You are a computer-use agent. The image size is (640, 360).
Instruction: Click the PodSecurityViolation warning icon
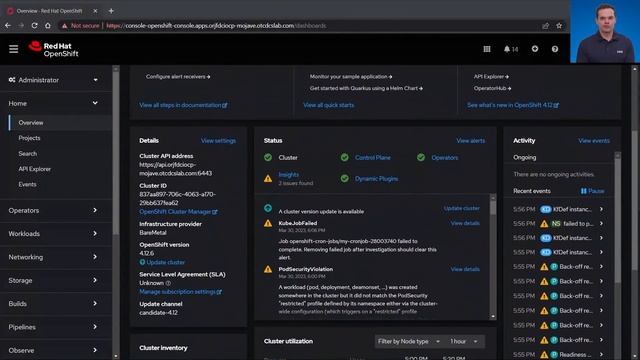[268, 269]
